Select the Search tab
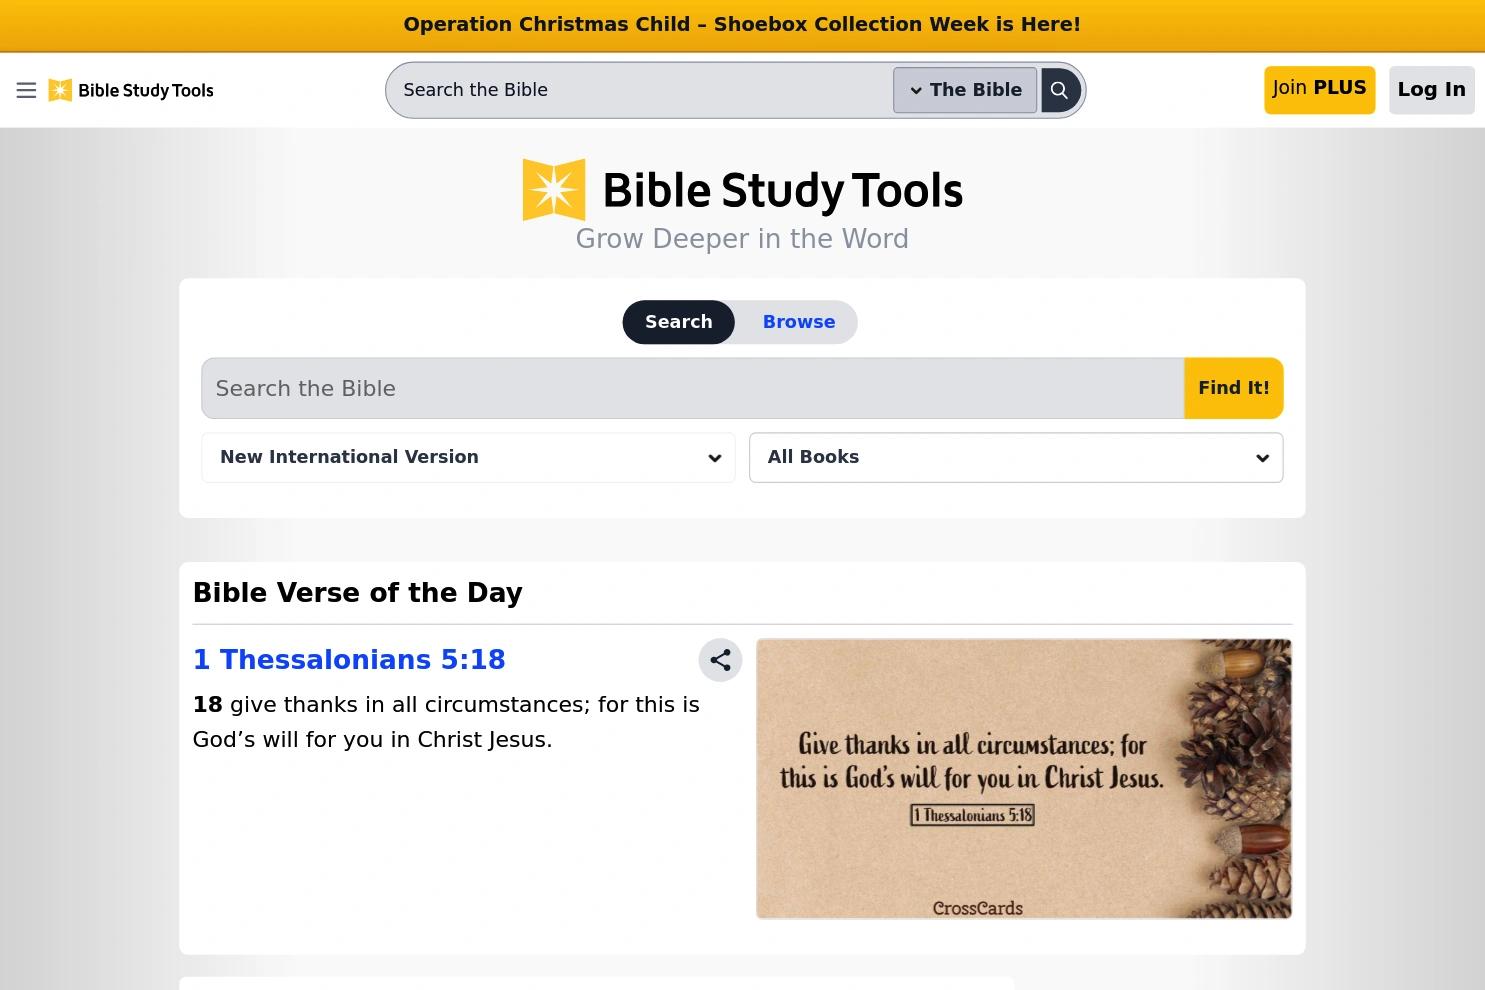 coord(678,322)
